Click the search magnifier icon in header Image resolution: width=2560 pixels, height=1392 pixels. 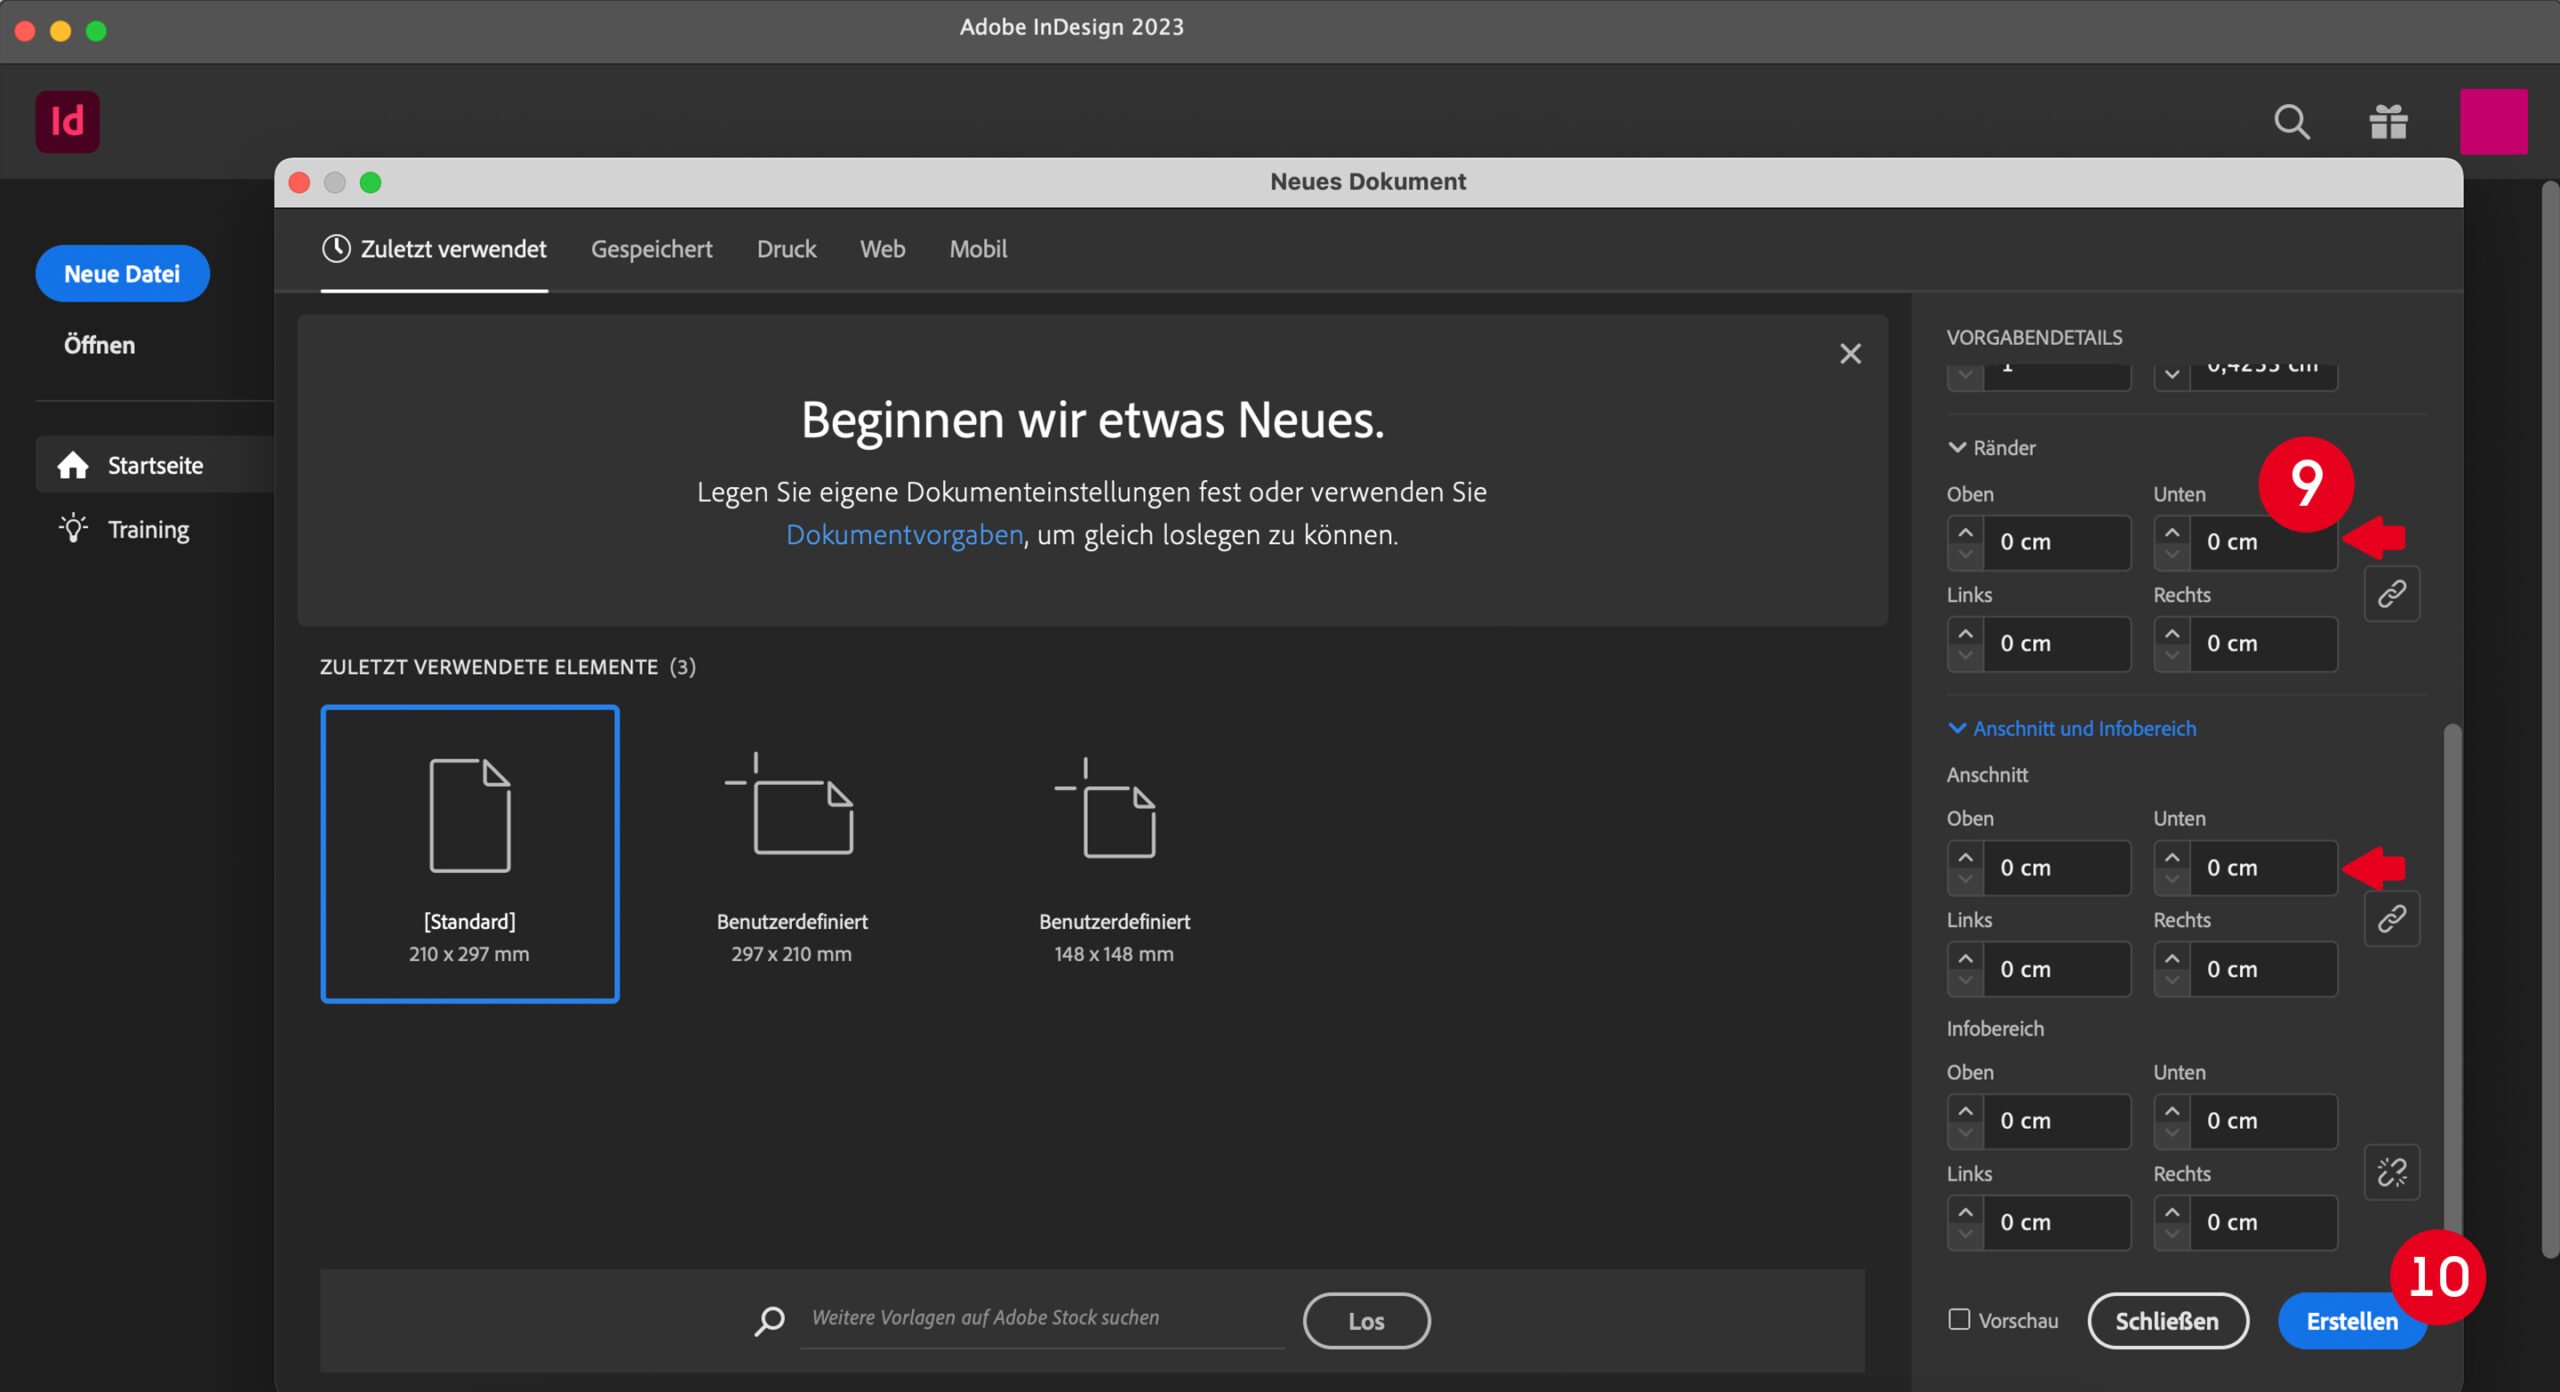point(2291,122)
